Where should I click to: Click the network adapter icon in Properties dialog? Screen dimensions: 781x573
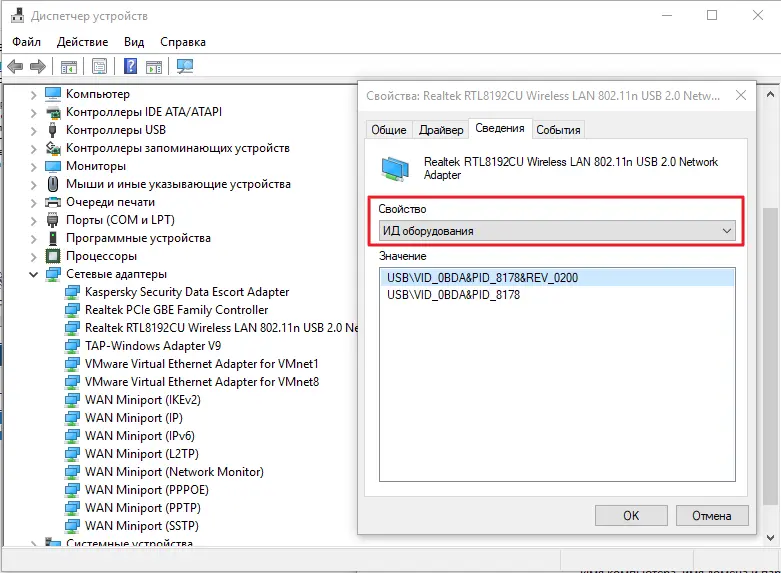(x=395, y=168)
